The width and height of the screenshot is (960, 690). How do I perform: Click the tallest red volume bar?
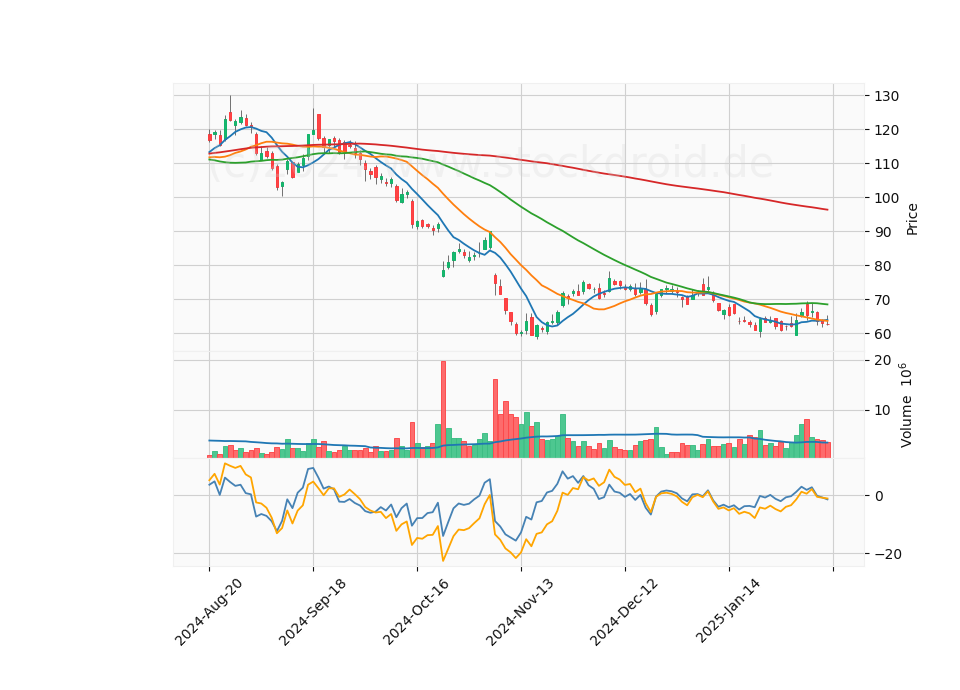pos(443,409)
